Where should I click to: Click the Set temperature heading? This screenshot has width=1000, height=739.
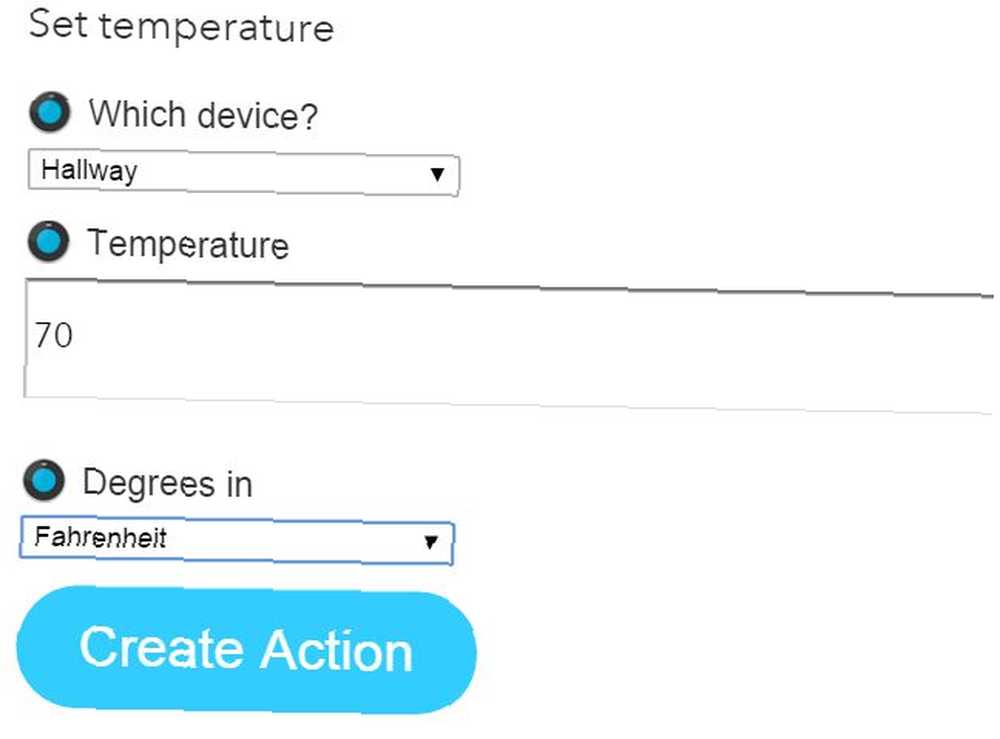[181, 26]
